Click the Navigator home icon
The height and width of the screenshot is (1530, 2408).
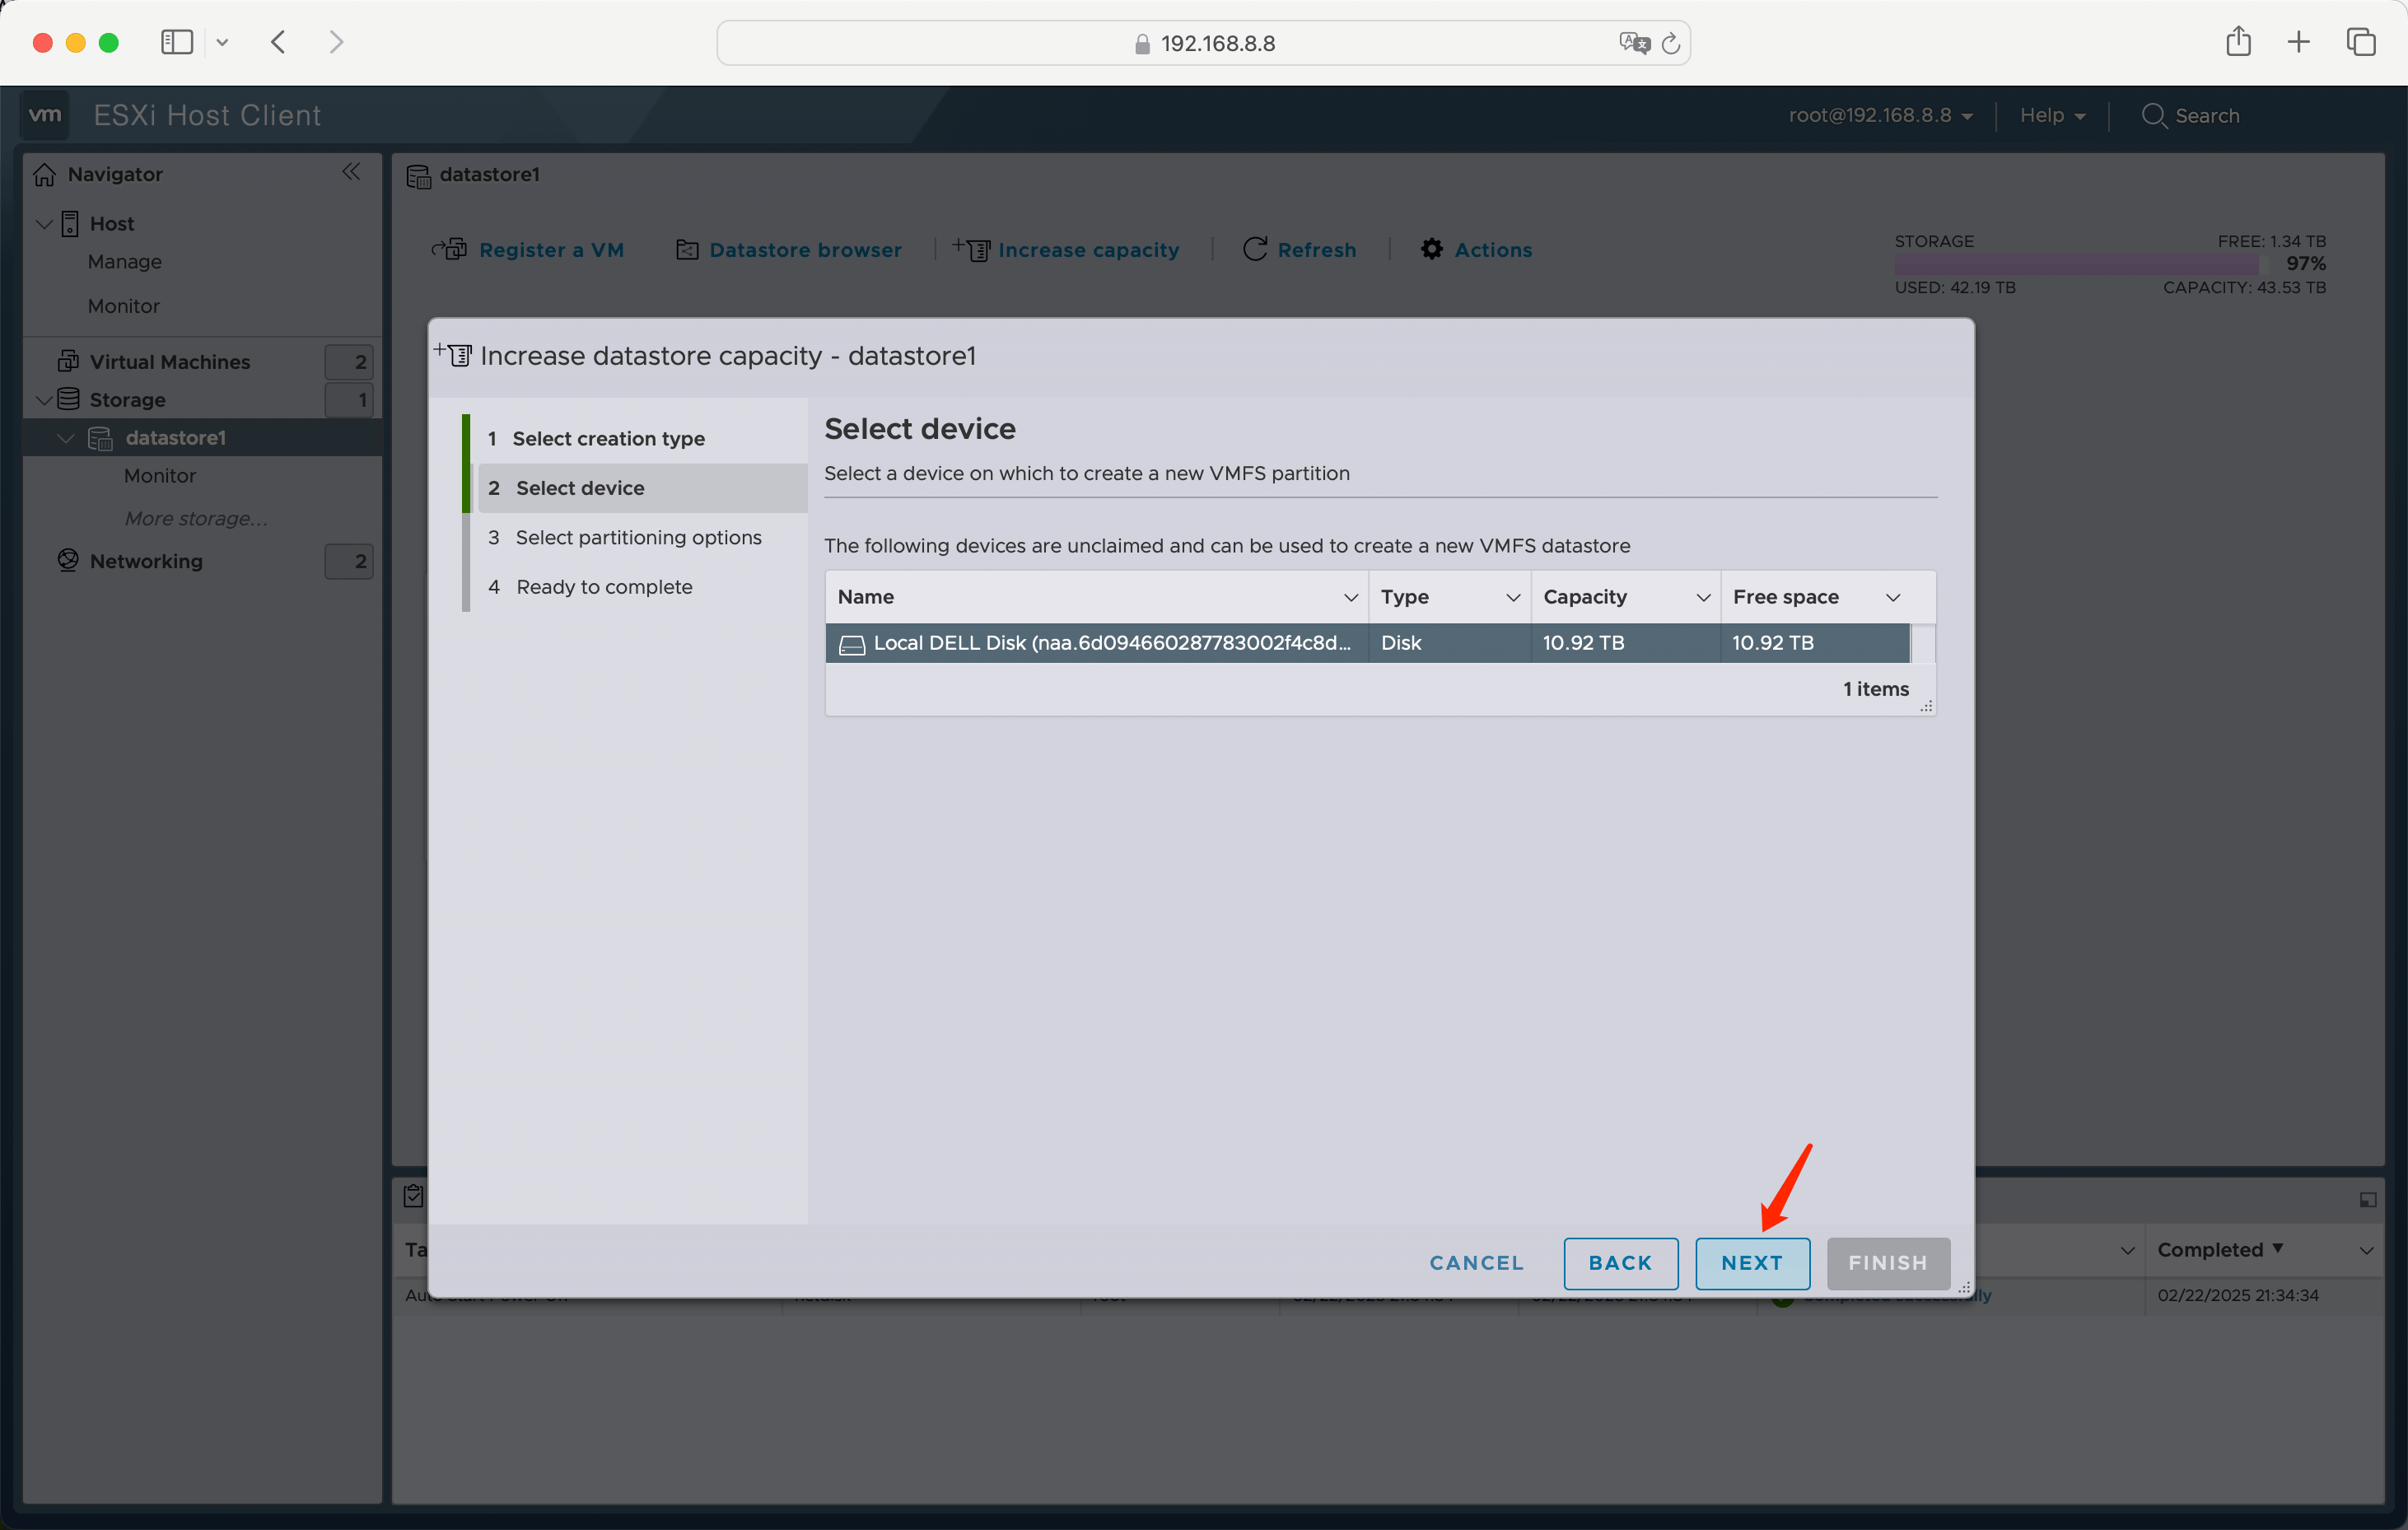(x=44, y=174)
